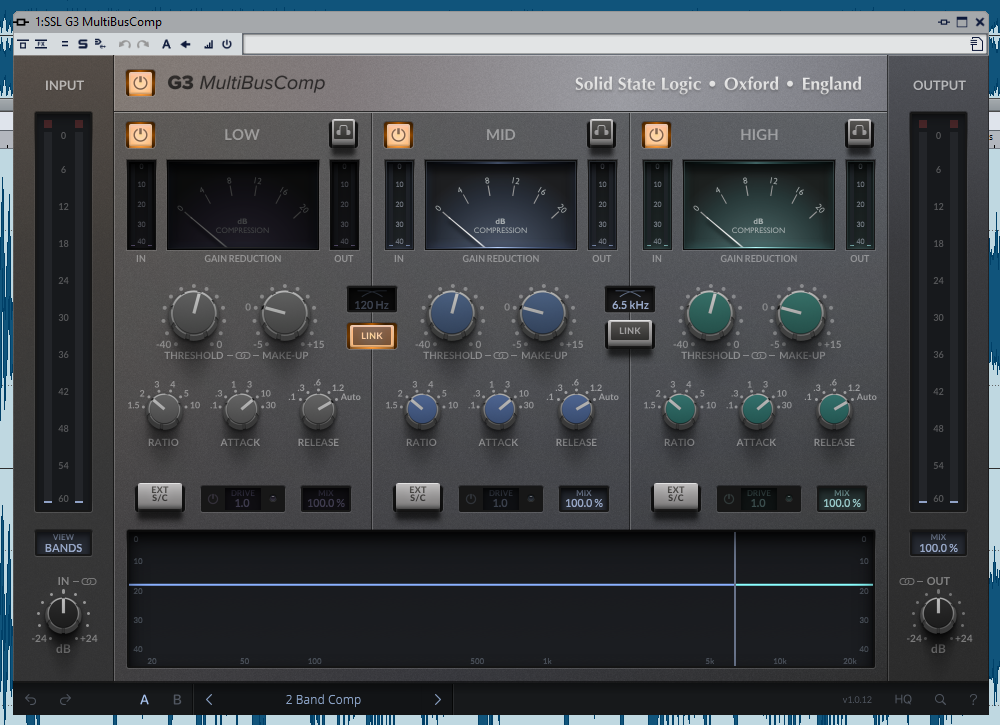Screen dimensions: 1000x725
Task: Click the plugin footer redo arrow
Action: point(65,699)
